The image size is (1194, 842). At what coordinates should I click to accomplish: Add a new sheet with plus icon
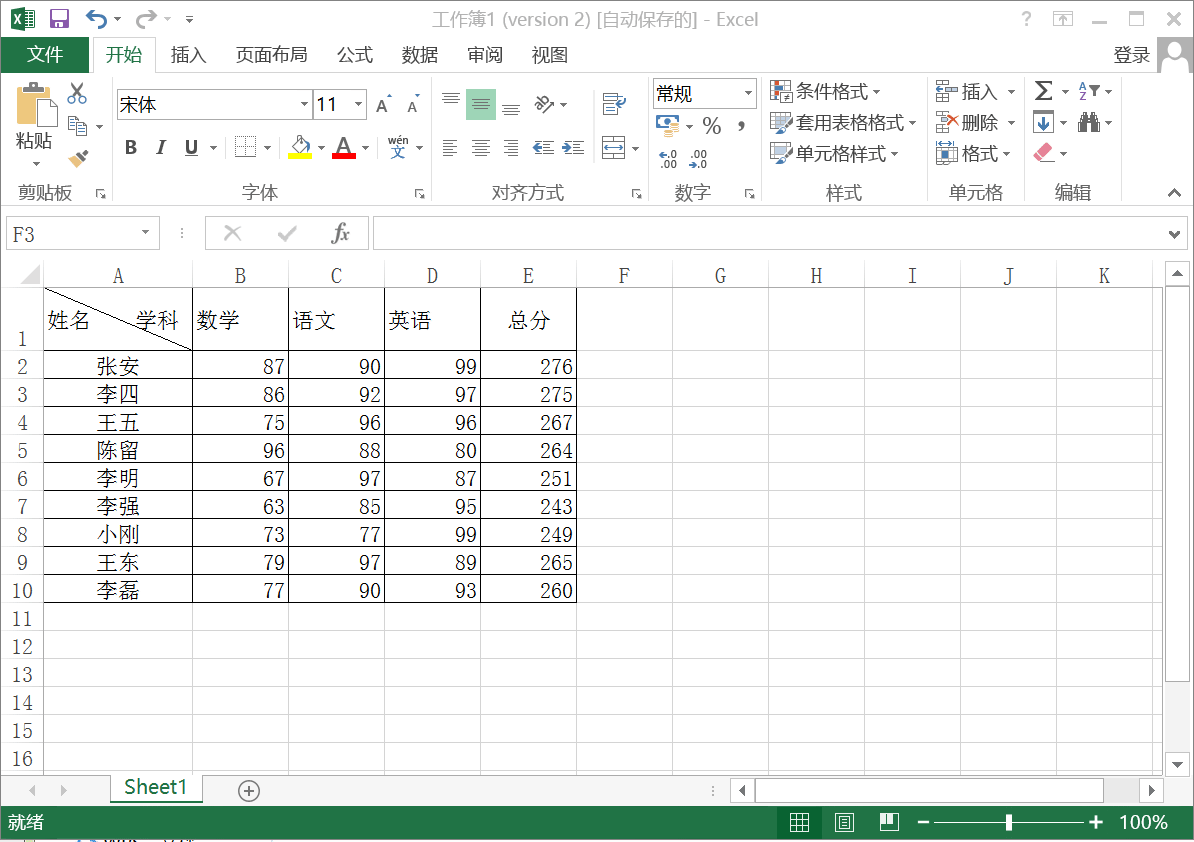249,790
